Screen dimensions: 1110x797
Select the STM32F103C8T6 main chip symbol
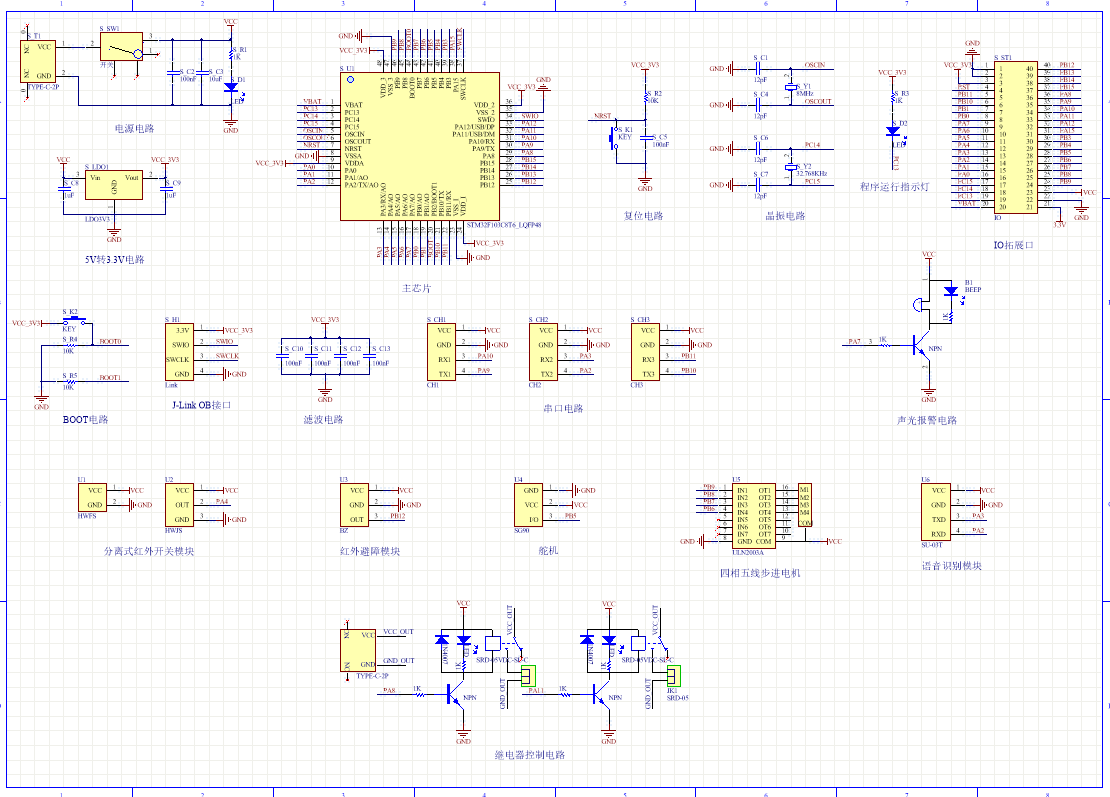pyautogui.click(x=420, y=147)
